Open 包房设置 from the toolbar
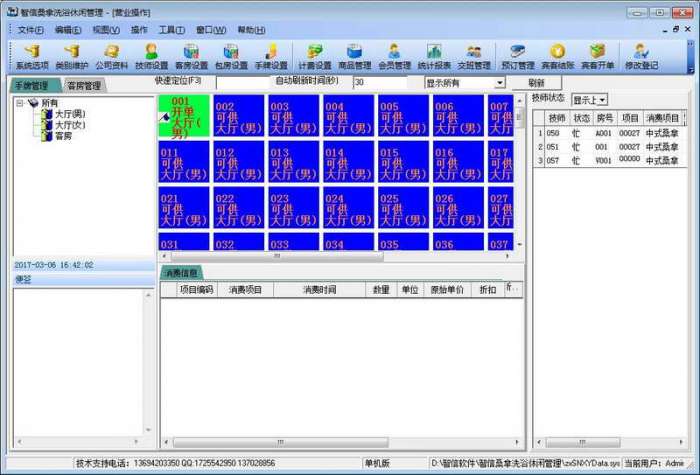Image resolution: width=700 pixels, height=475 pixels. coord(231,56)
